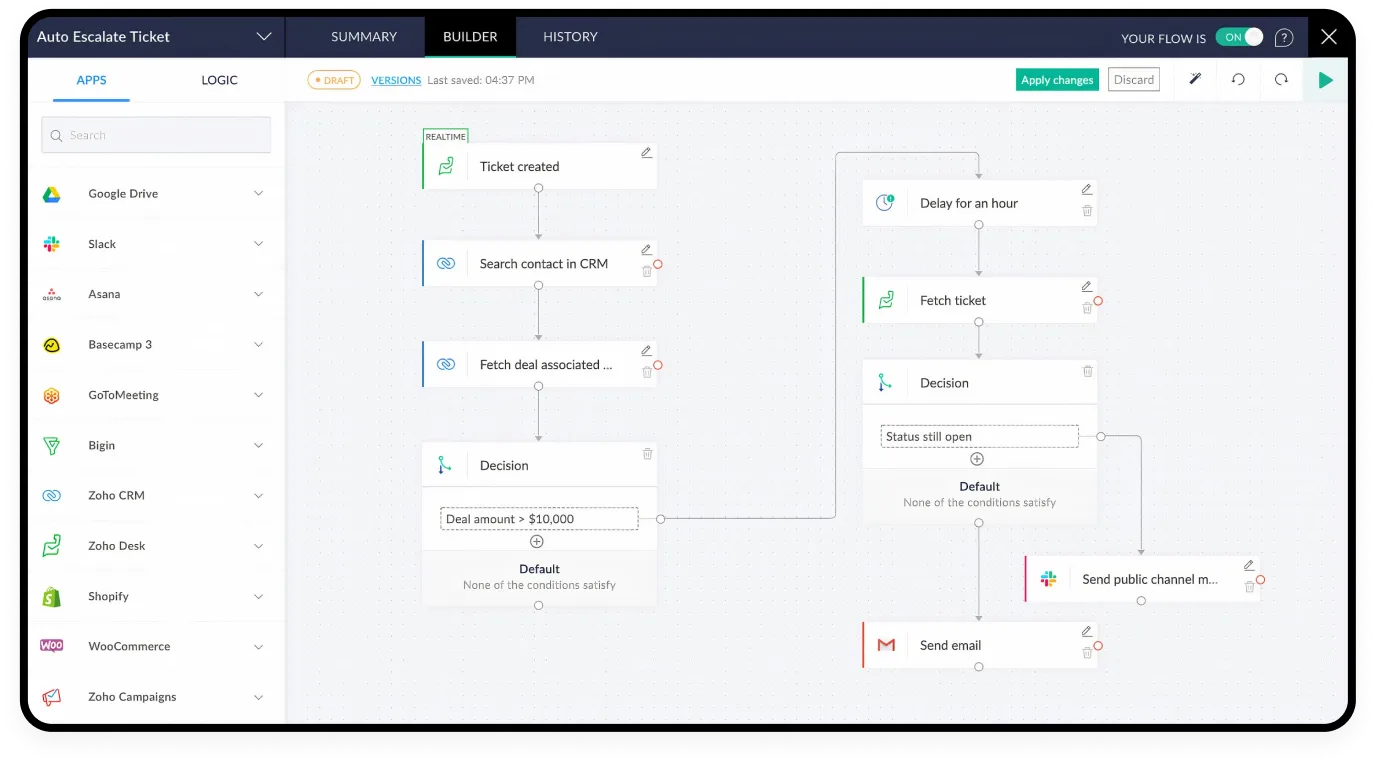The image size is (1376, 763).
Task: Click the apps Search field
Action: pos(156,135)
